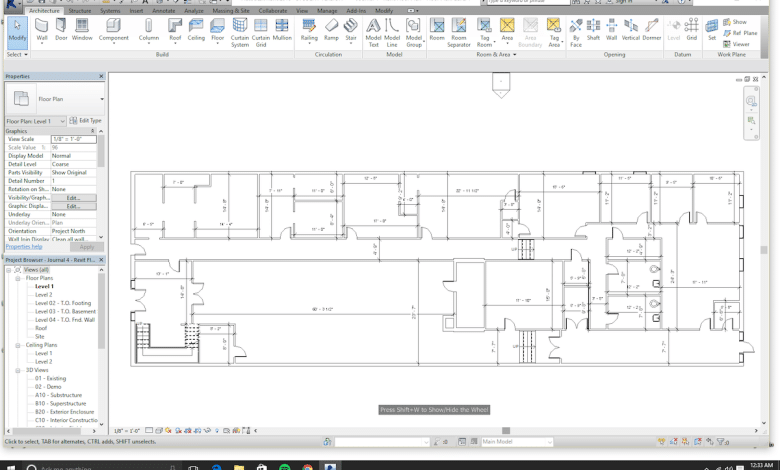Click the Tag Area tool

tap(554, 33)
